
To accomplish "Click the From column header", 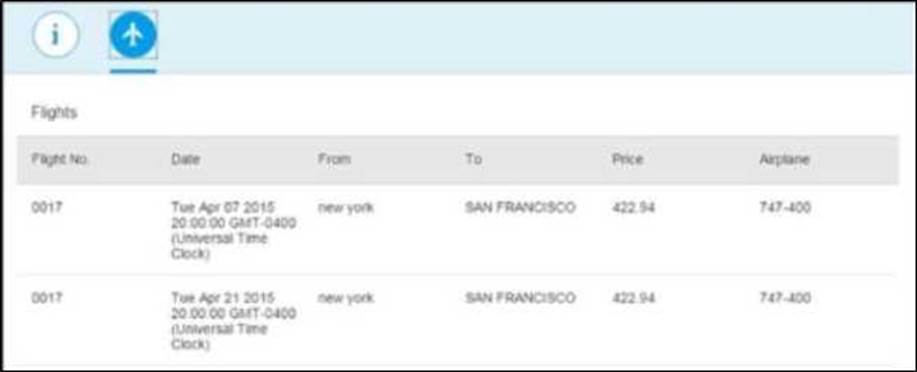I will click(335, 159).
